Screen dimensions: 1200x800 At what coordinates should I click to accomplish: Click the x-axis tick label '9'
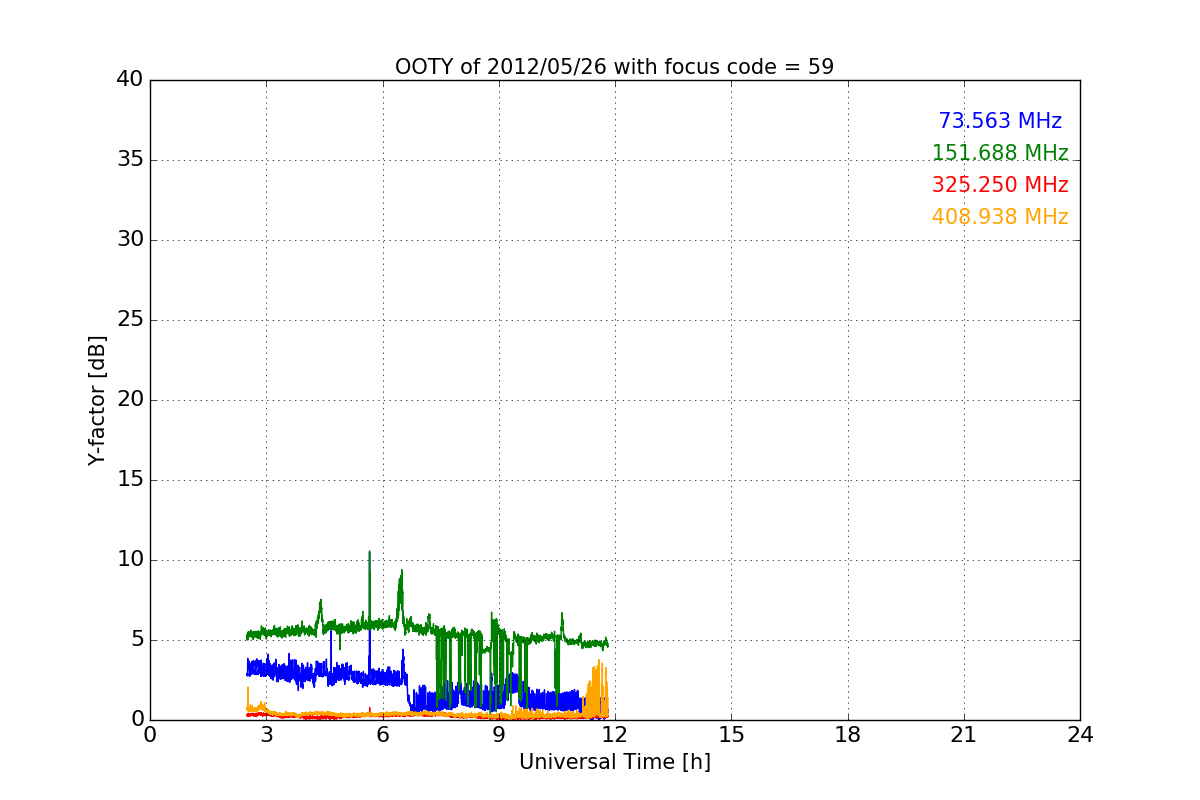(499, 735)
